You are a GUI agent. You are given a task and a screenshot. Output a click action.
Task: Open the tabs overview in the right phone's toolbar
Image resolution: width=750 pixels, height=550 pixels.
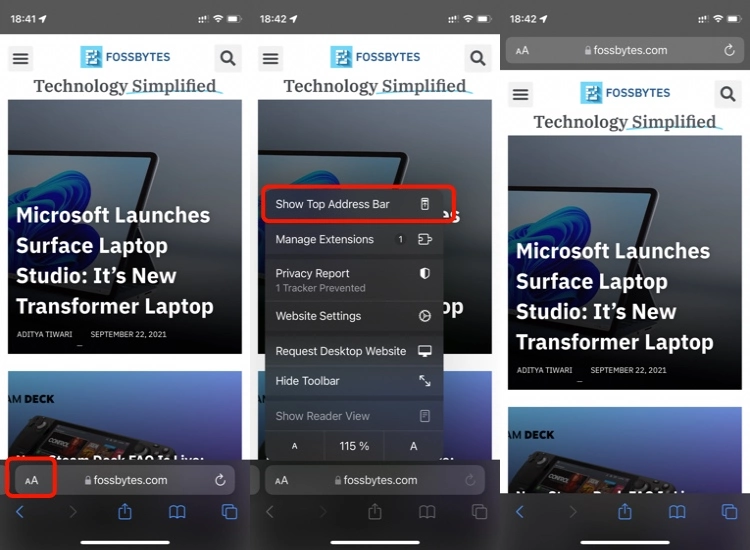pos(729,512)
